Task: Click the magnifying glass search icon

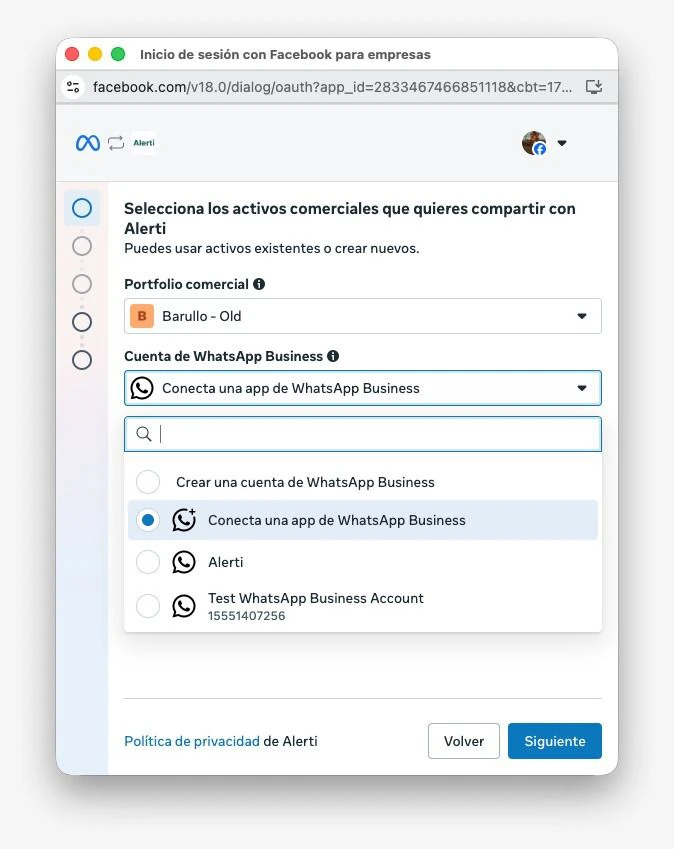Action: pyautogui.click(x=143, y=434)
